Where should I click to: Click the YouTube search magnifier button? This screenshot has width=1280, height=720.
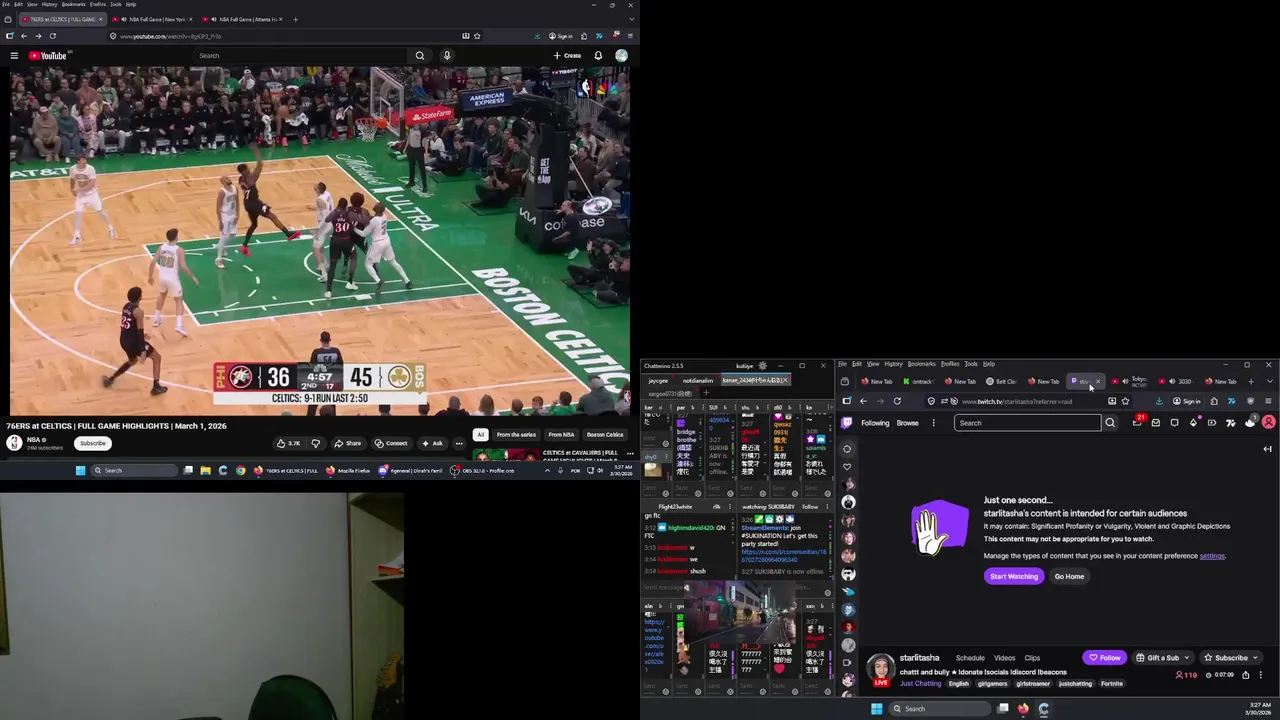tap(420, 56)
